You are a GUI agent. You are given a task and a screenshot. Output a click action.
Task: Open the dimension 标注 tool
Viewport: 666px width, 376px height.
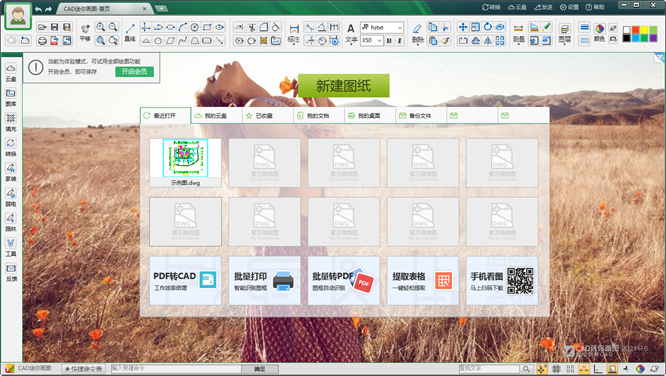293,34
